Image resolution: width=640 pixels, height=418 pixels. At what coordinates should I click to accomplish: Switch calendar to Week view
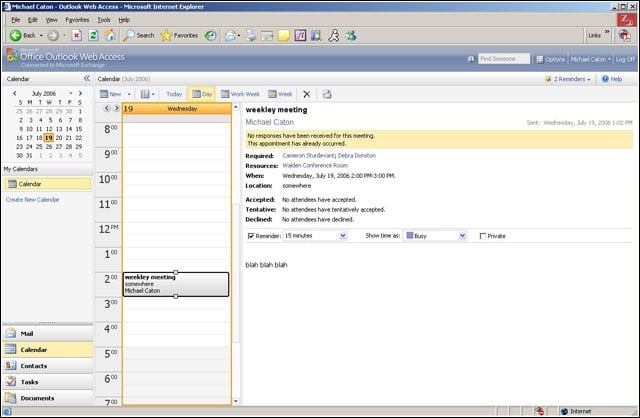point(280,94)
